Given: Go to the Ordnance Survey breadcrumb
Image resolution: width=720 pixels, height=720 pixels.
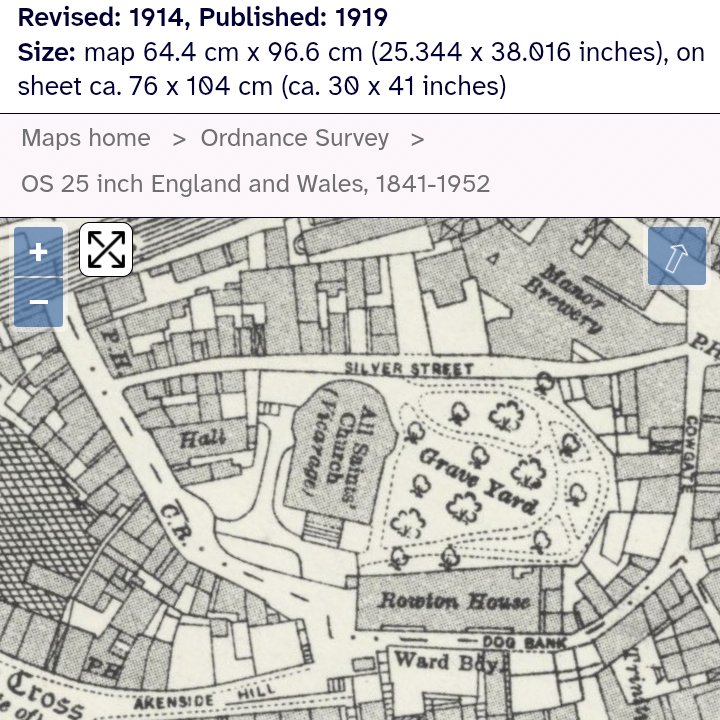Looking at the screenshot, I should 295,138.
